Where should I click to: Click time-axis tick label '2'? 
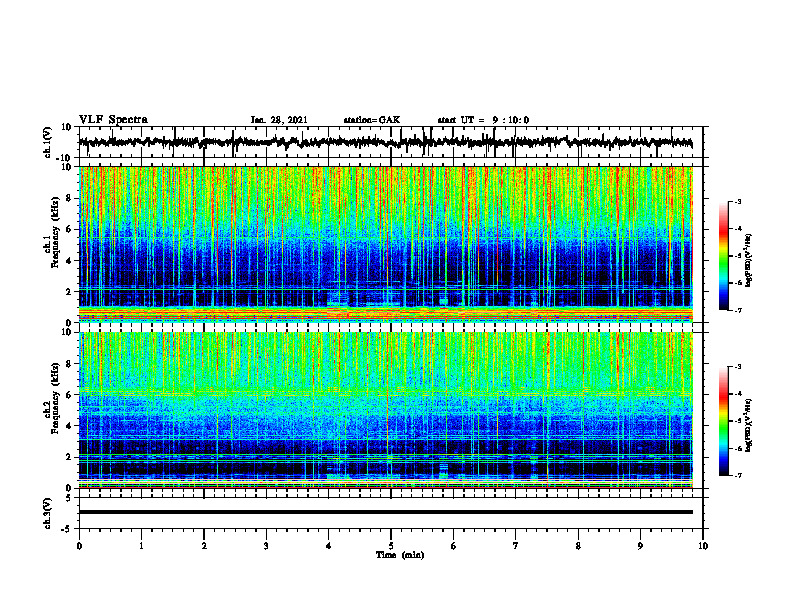(204, 546)
